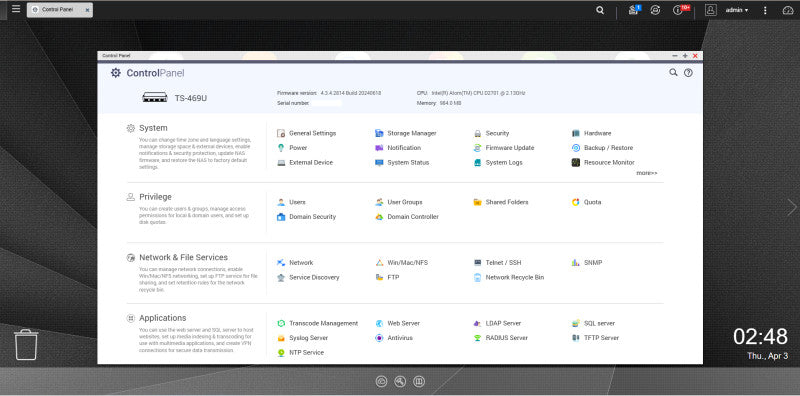Open Hardware settings
Screen dimensions: 800x396
click(591, 133)
